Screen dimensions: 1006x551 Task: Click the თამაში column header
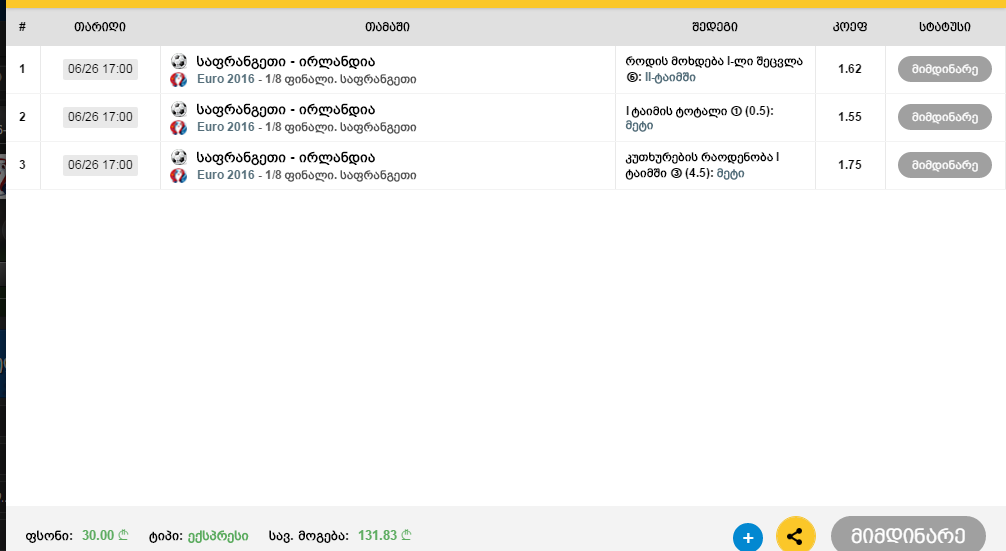pos(388,27)
